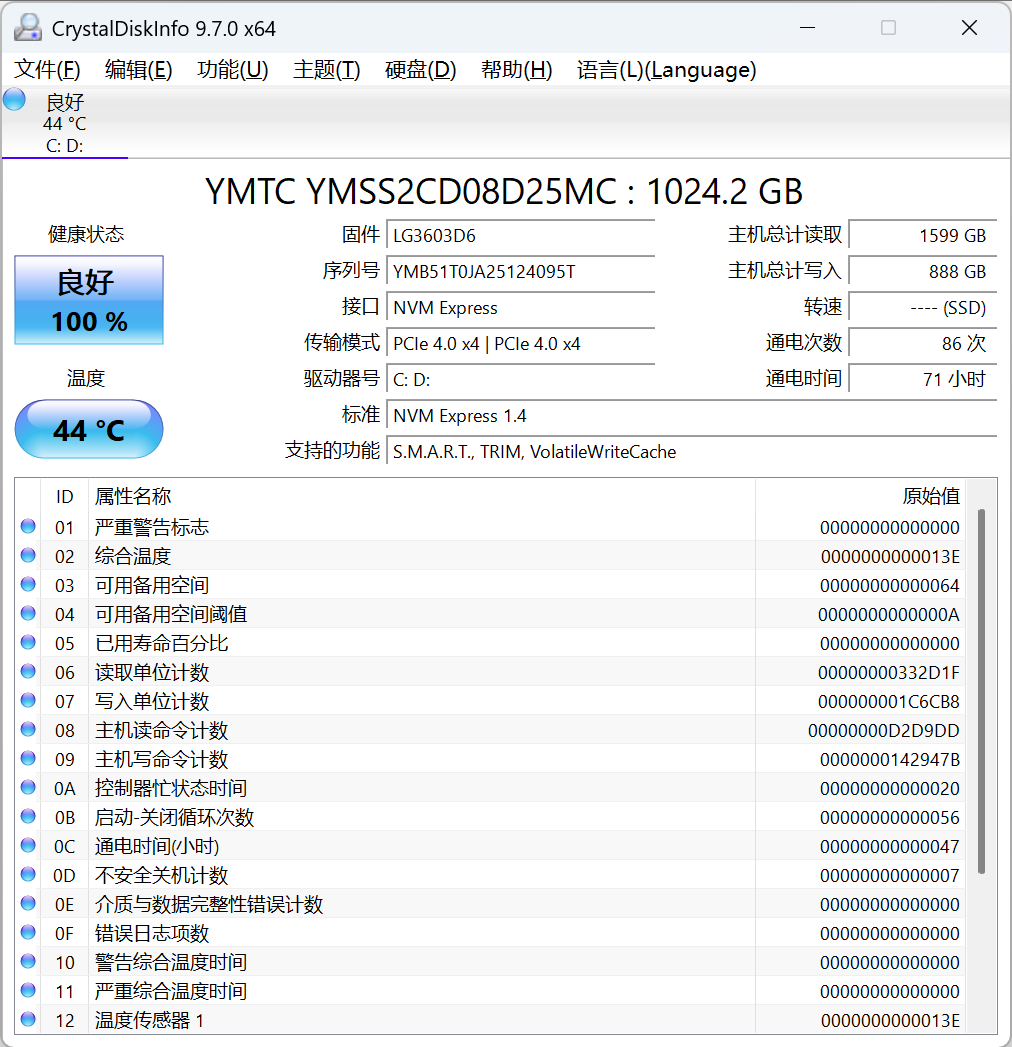Click status dot for 01 严重警告标志

coord(28,526)
